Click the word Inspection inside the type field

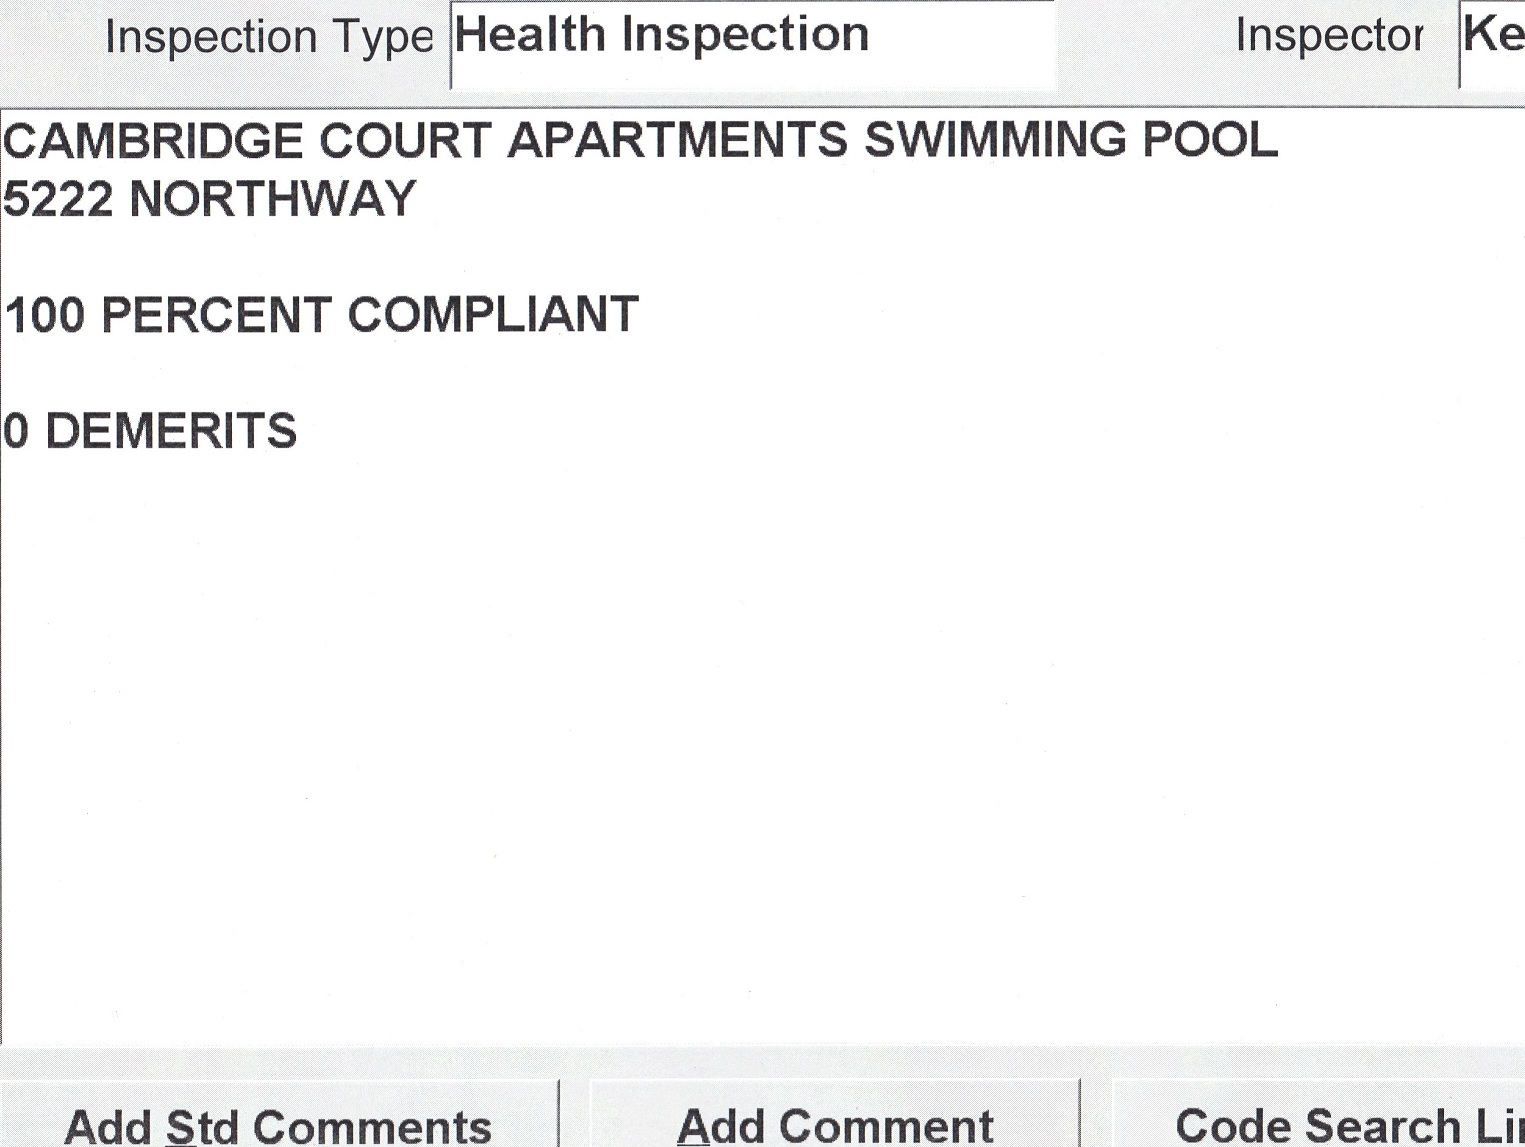click(745, 36)
